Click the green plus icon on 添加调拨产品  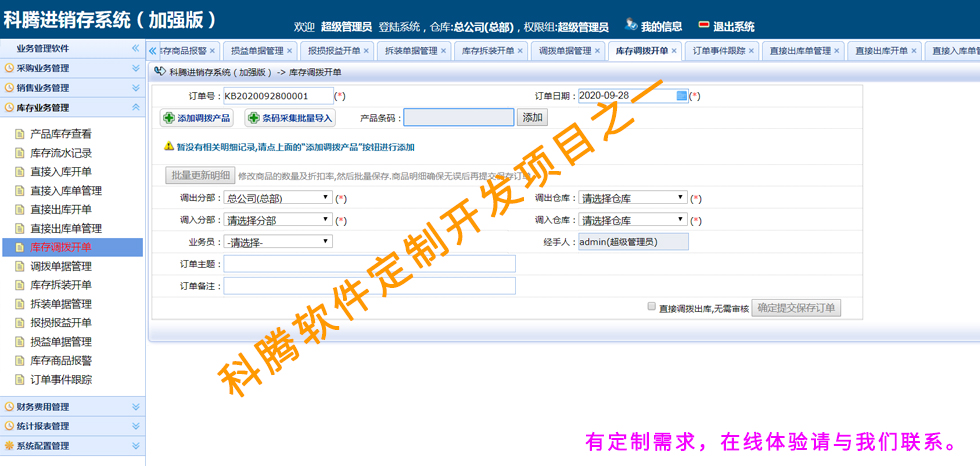coord(169,117)
